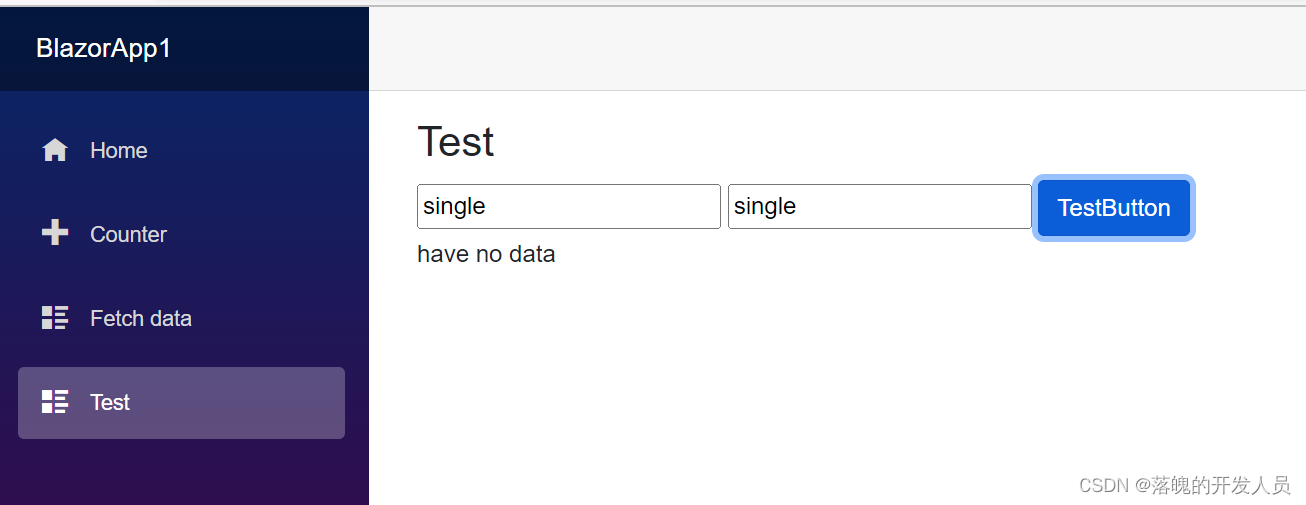Click the Counter plus icon

[55, 234]
